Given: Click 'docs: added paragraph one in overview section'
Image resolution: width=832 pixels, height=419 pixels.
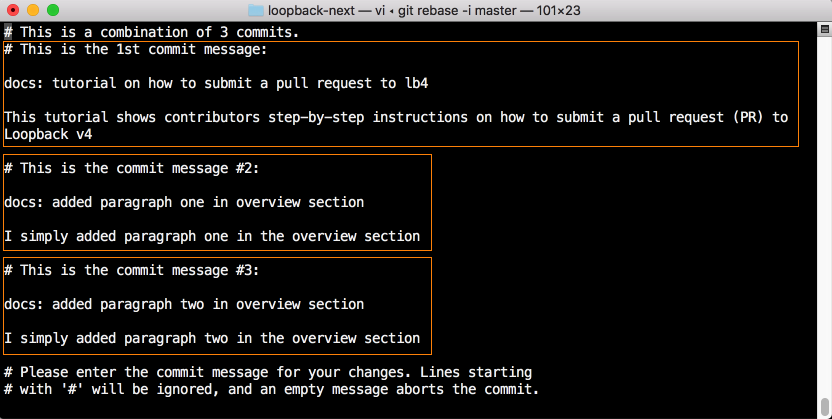Looking at the screenshot, I should (x=184, y=202).
